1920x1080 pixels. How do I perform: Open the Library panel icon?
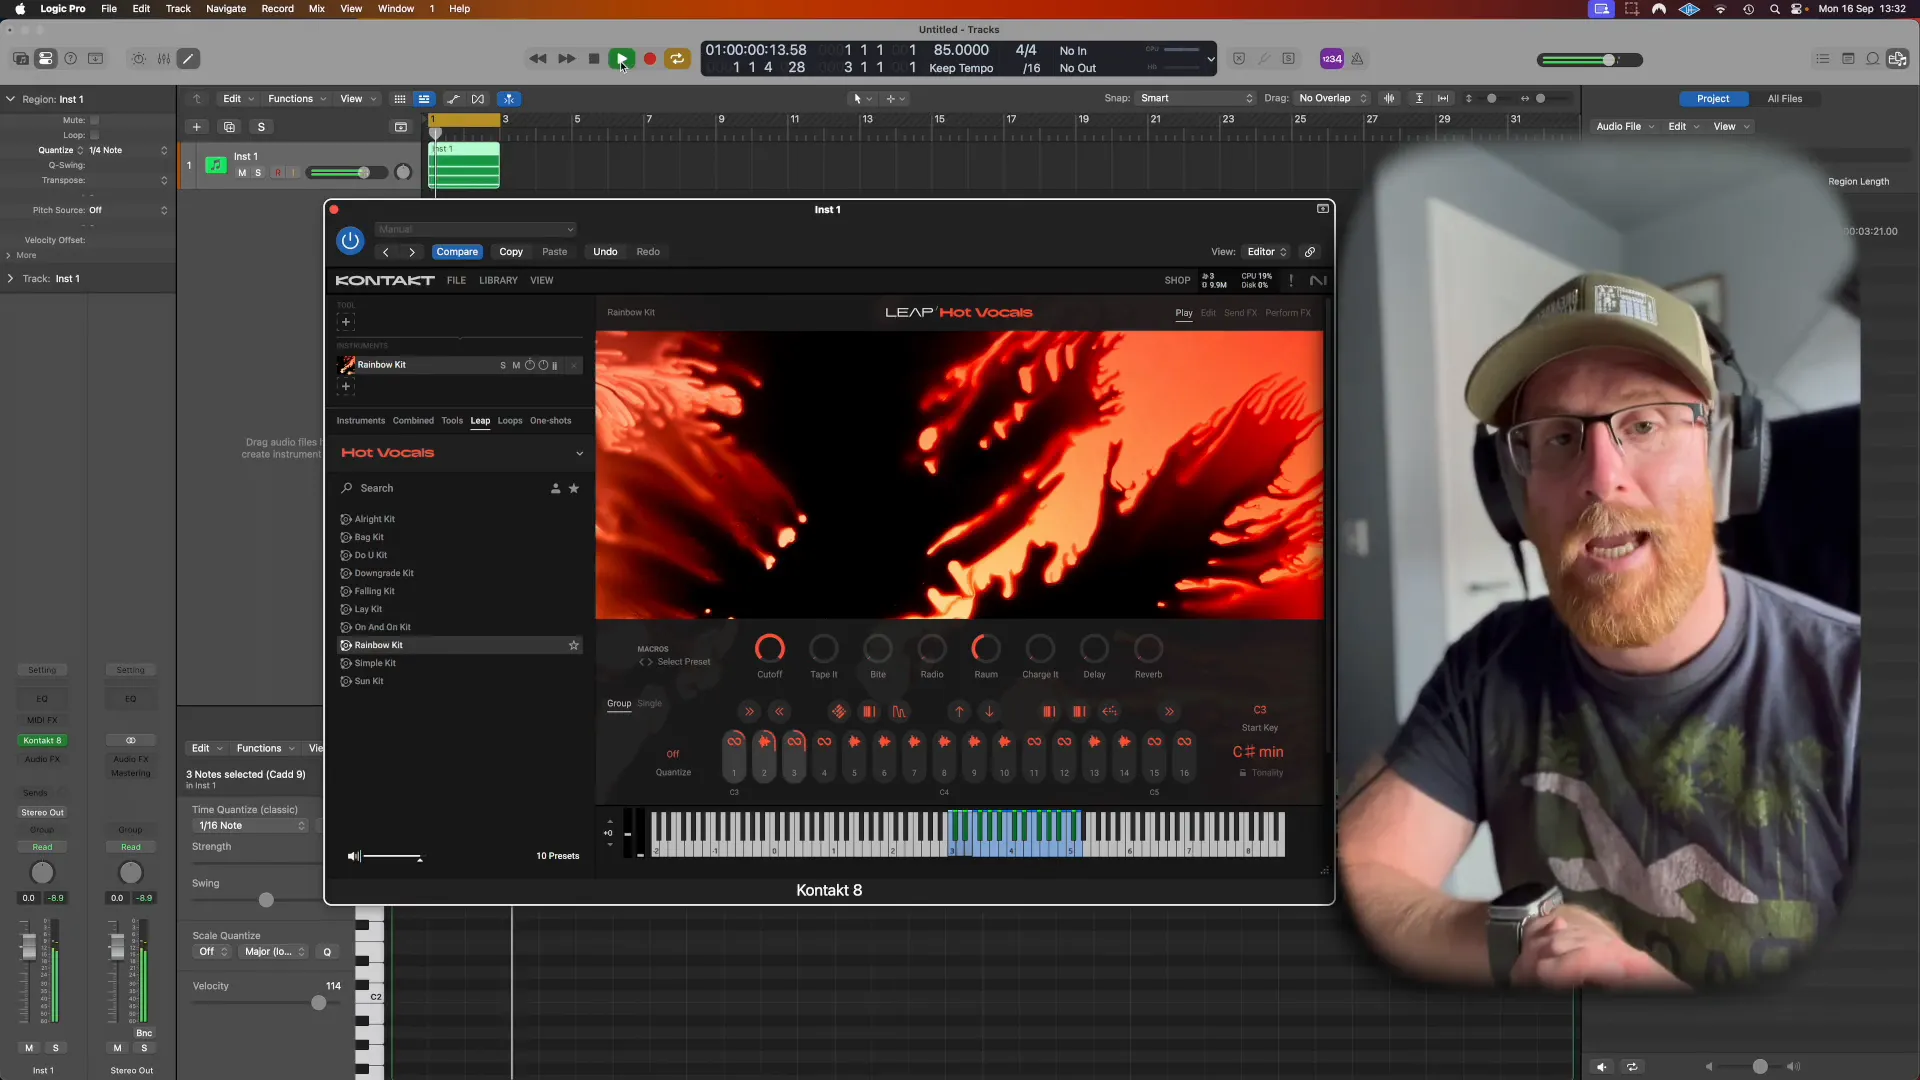coord(21,59)
